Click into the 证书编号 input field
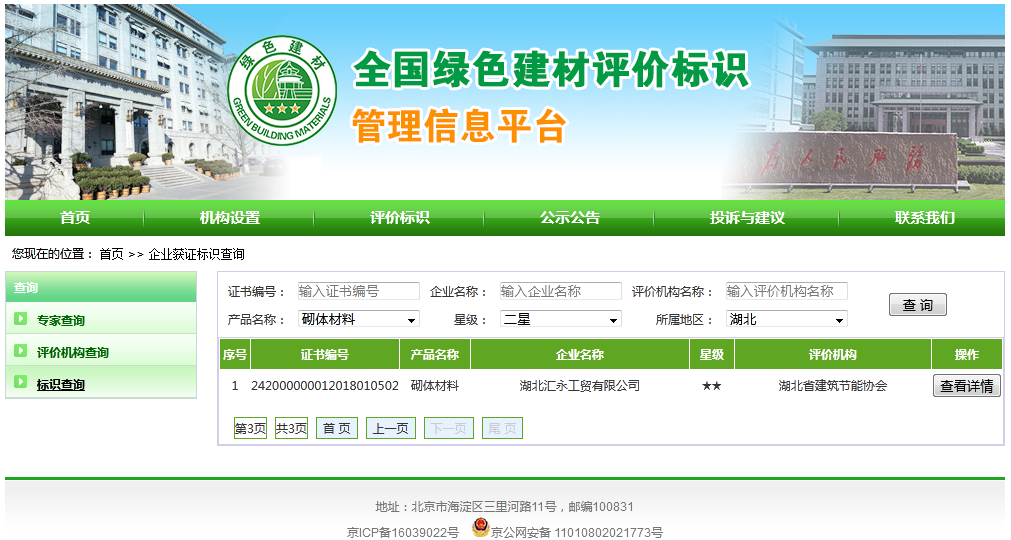The height and width of the screenshot is (540, 1011). (358, 291)
